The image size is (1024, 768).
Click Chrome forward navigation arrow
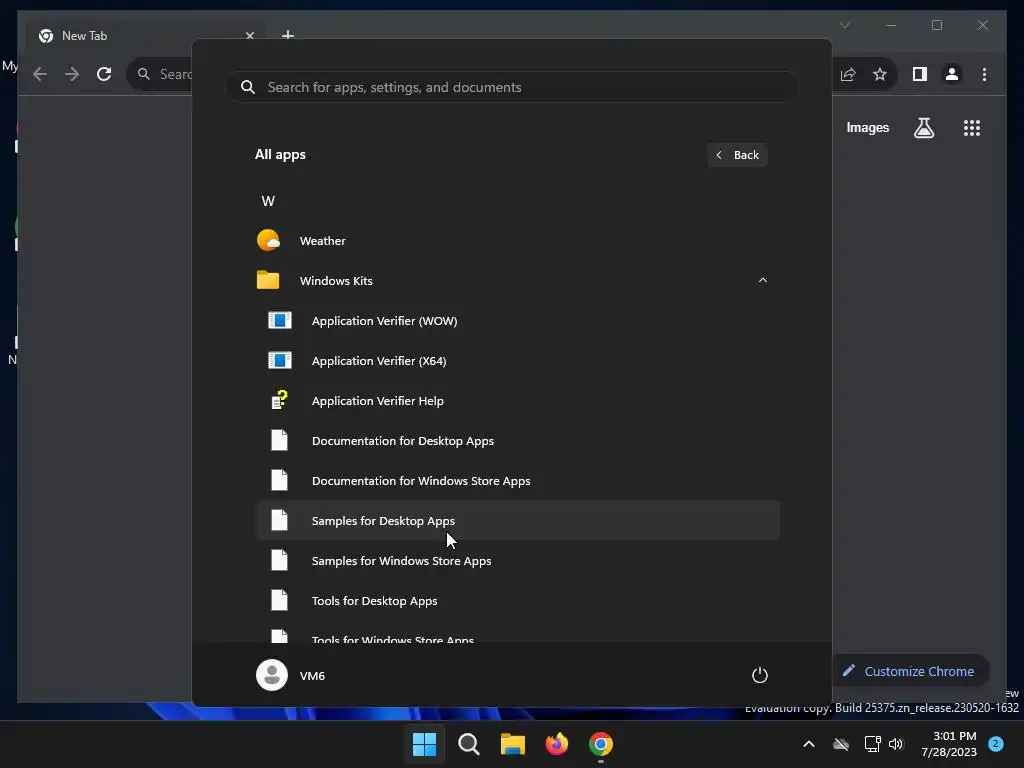pos(72,74)
